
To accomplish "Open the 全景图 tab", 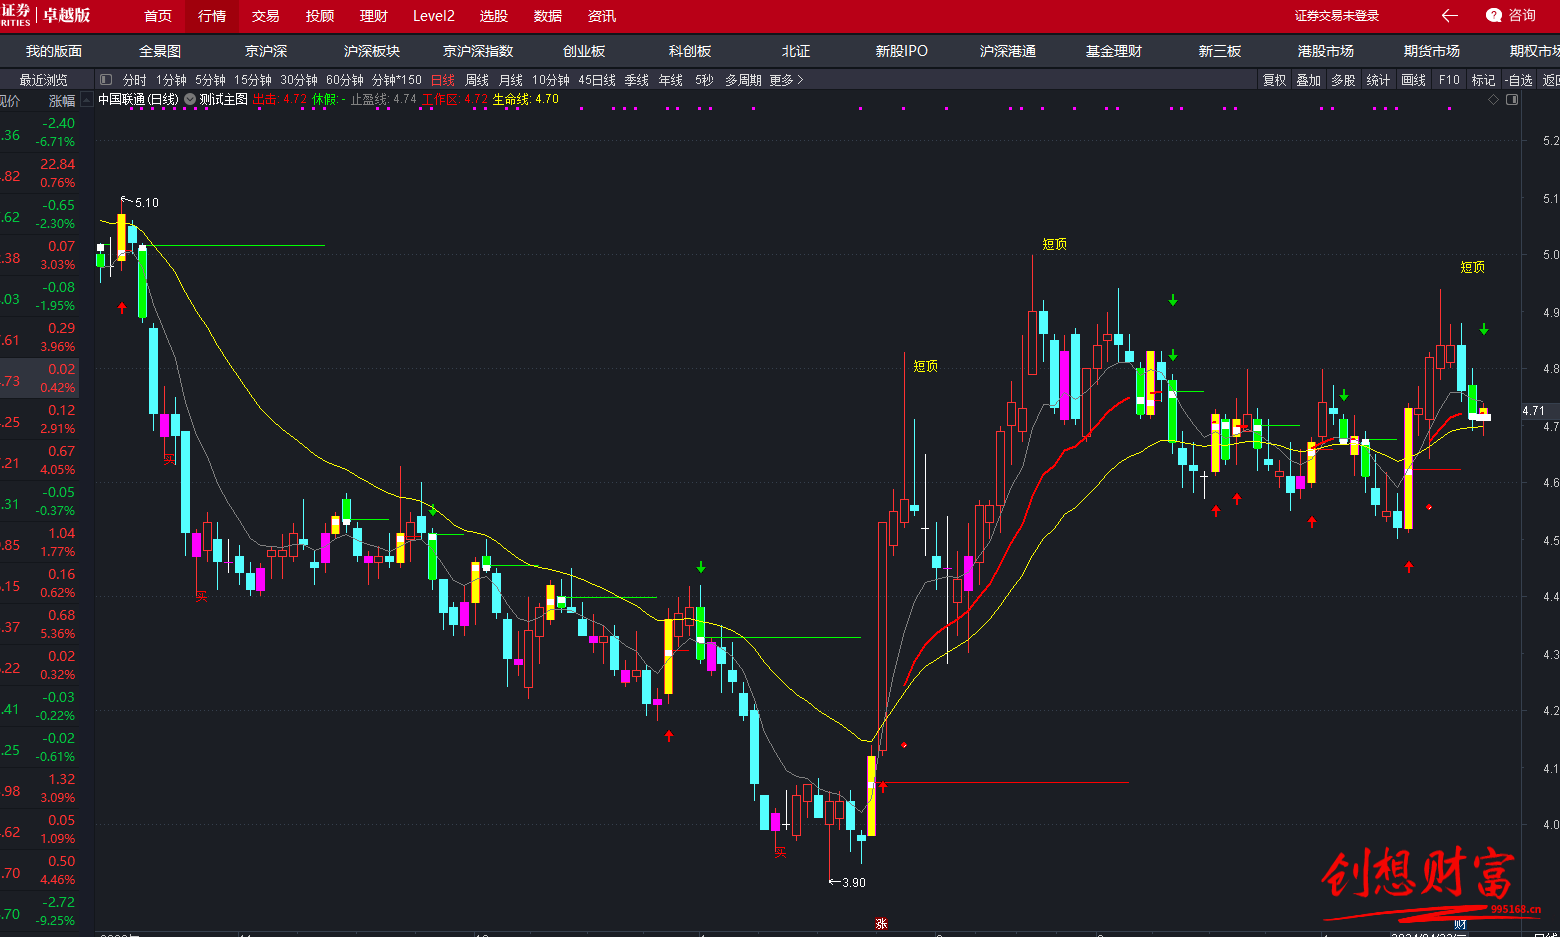I will pyautogui.click(x=160, y=51).
